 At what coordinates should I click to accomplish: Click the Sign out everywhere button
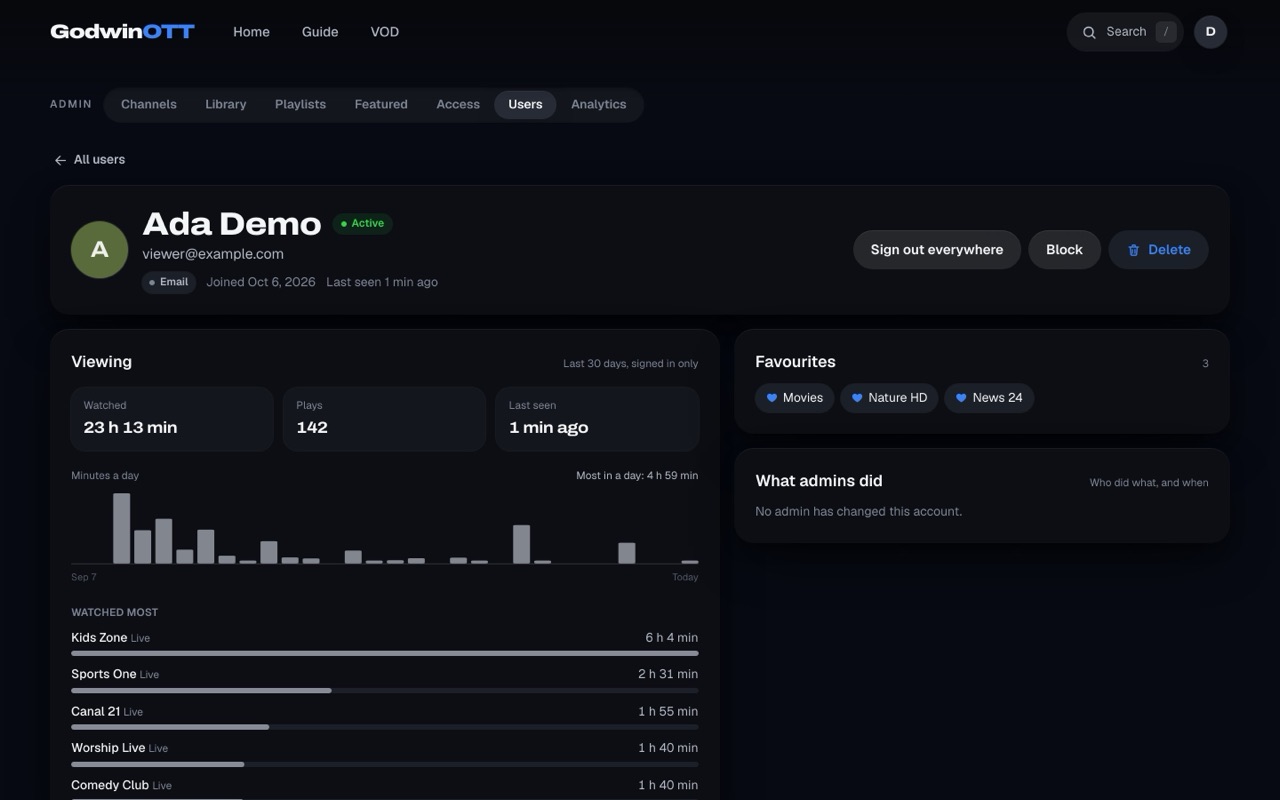click(937, 250)
